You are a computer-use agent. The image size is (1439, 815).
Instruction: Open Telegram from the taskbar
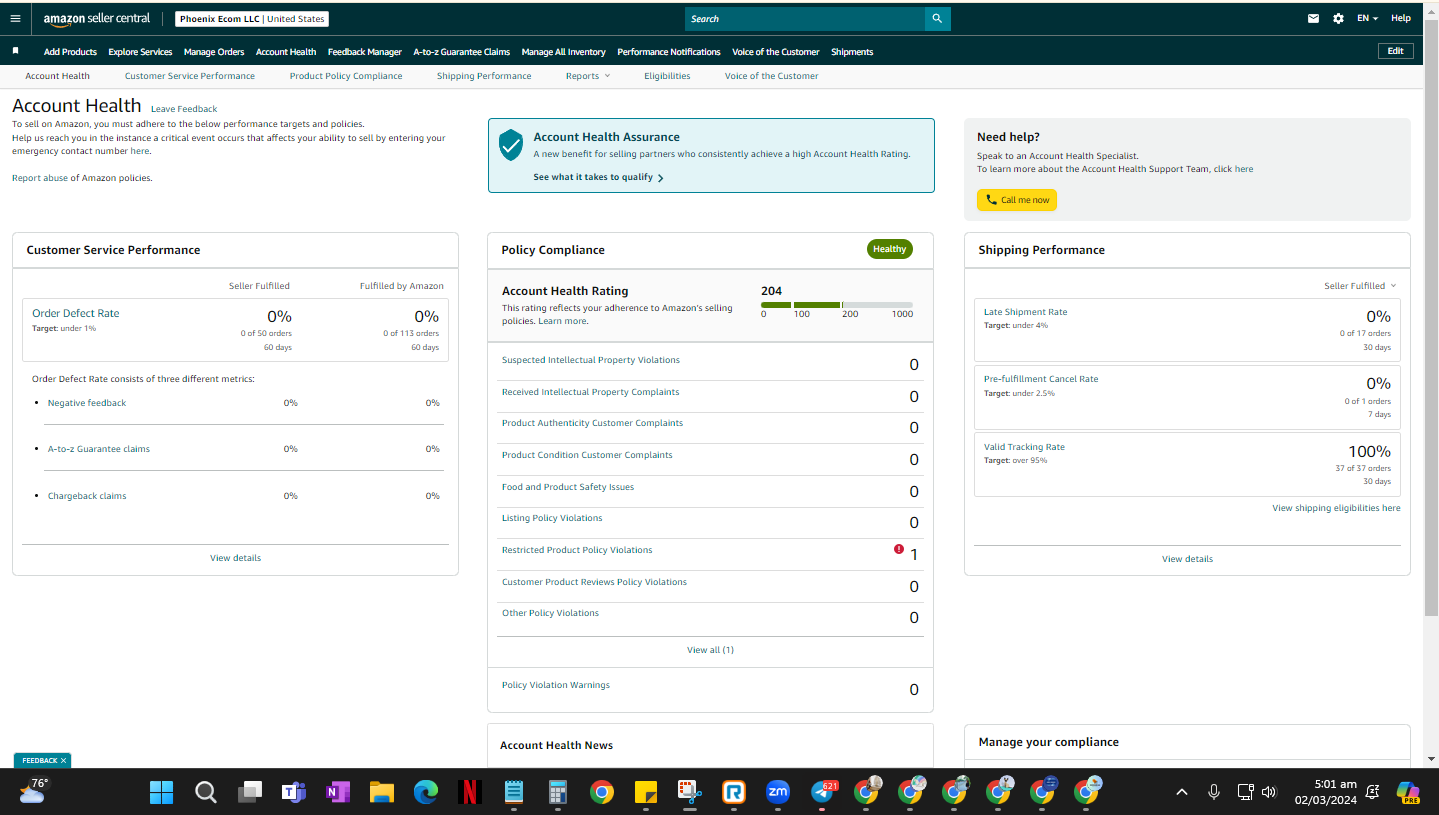point(823,793)
